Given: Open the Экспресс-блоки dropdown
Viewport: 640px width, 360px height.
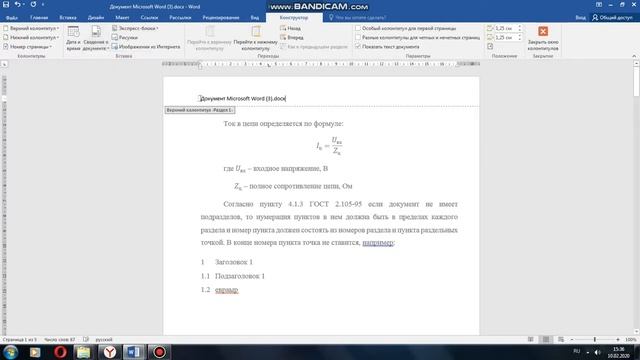Looking at the screenshot, I should pos(135,28).
